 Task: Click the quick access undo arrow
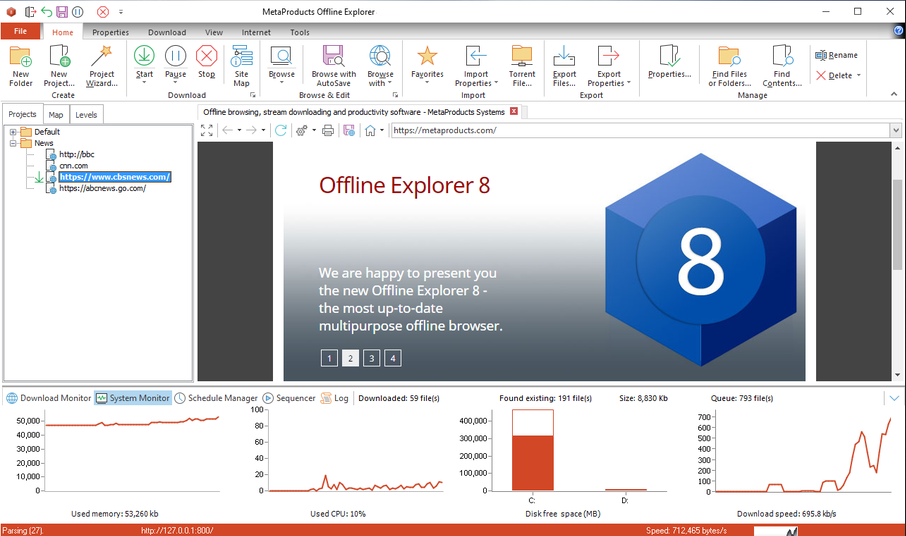[x=46, y=12]
